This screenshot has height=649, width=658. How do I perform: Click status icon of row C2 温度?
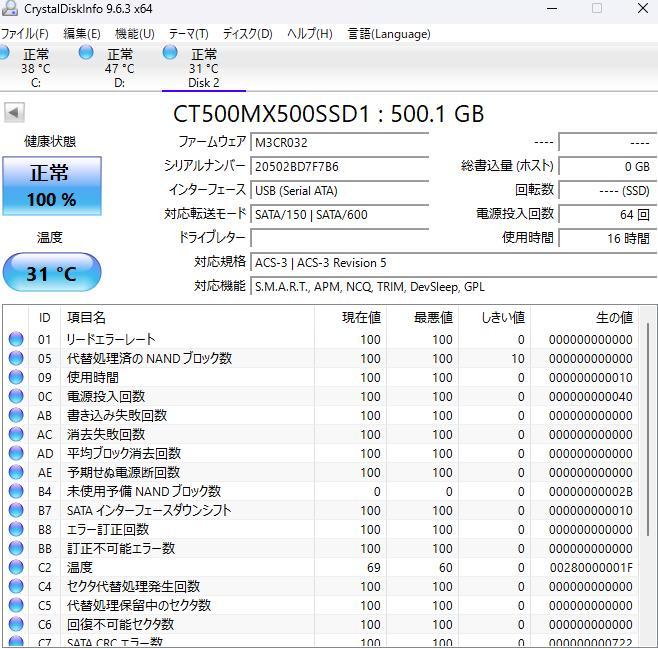click(16, 567)
